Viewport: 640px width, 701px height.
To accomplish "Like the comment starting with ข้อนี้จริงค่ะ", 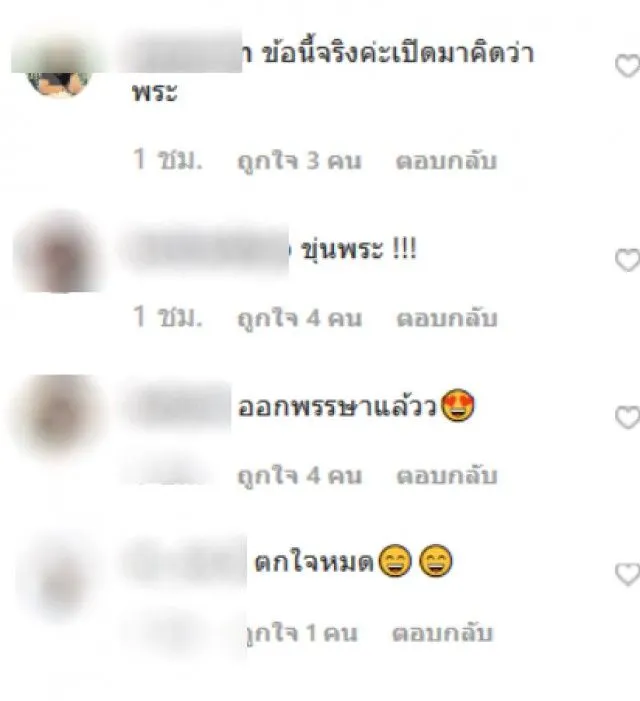I will [627, 66].
